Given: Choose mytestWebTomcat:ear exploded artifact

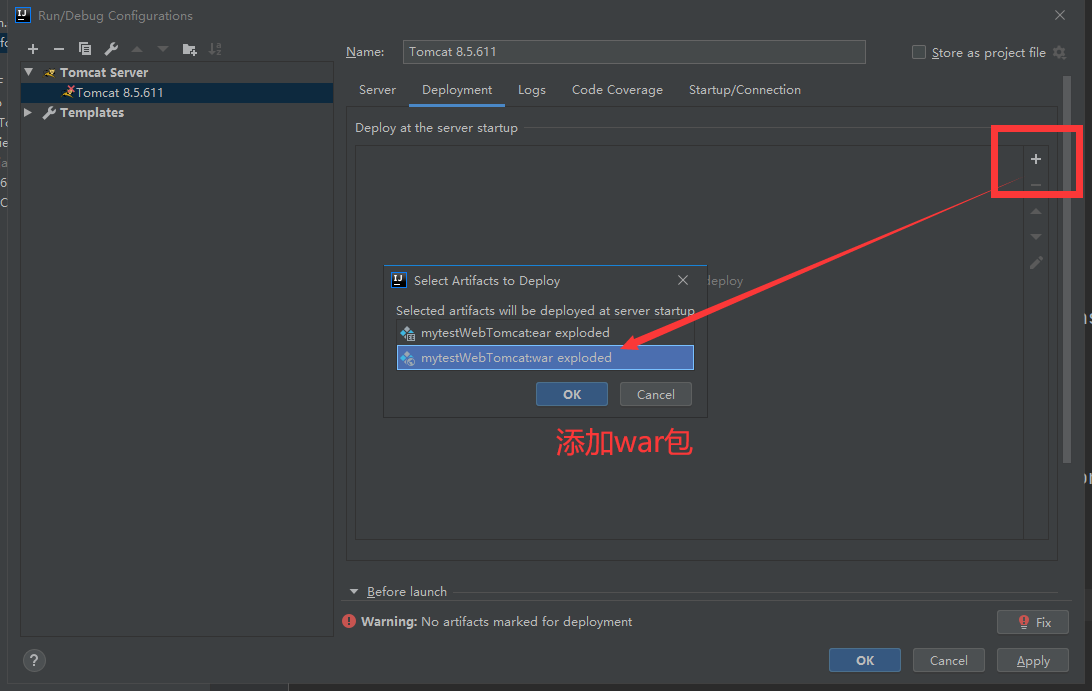Looking at the screenshot, I should pyautogui.click(x=545, y=333).
